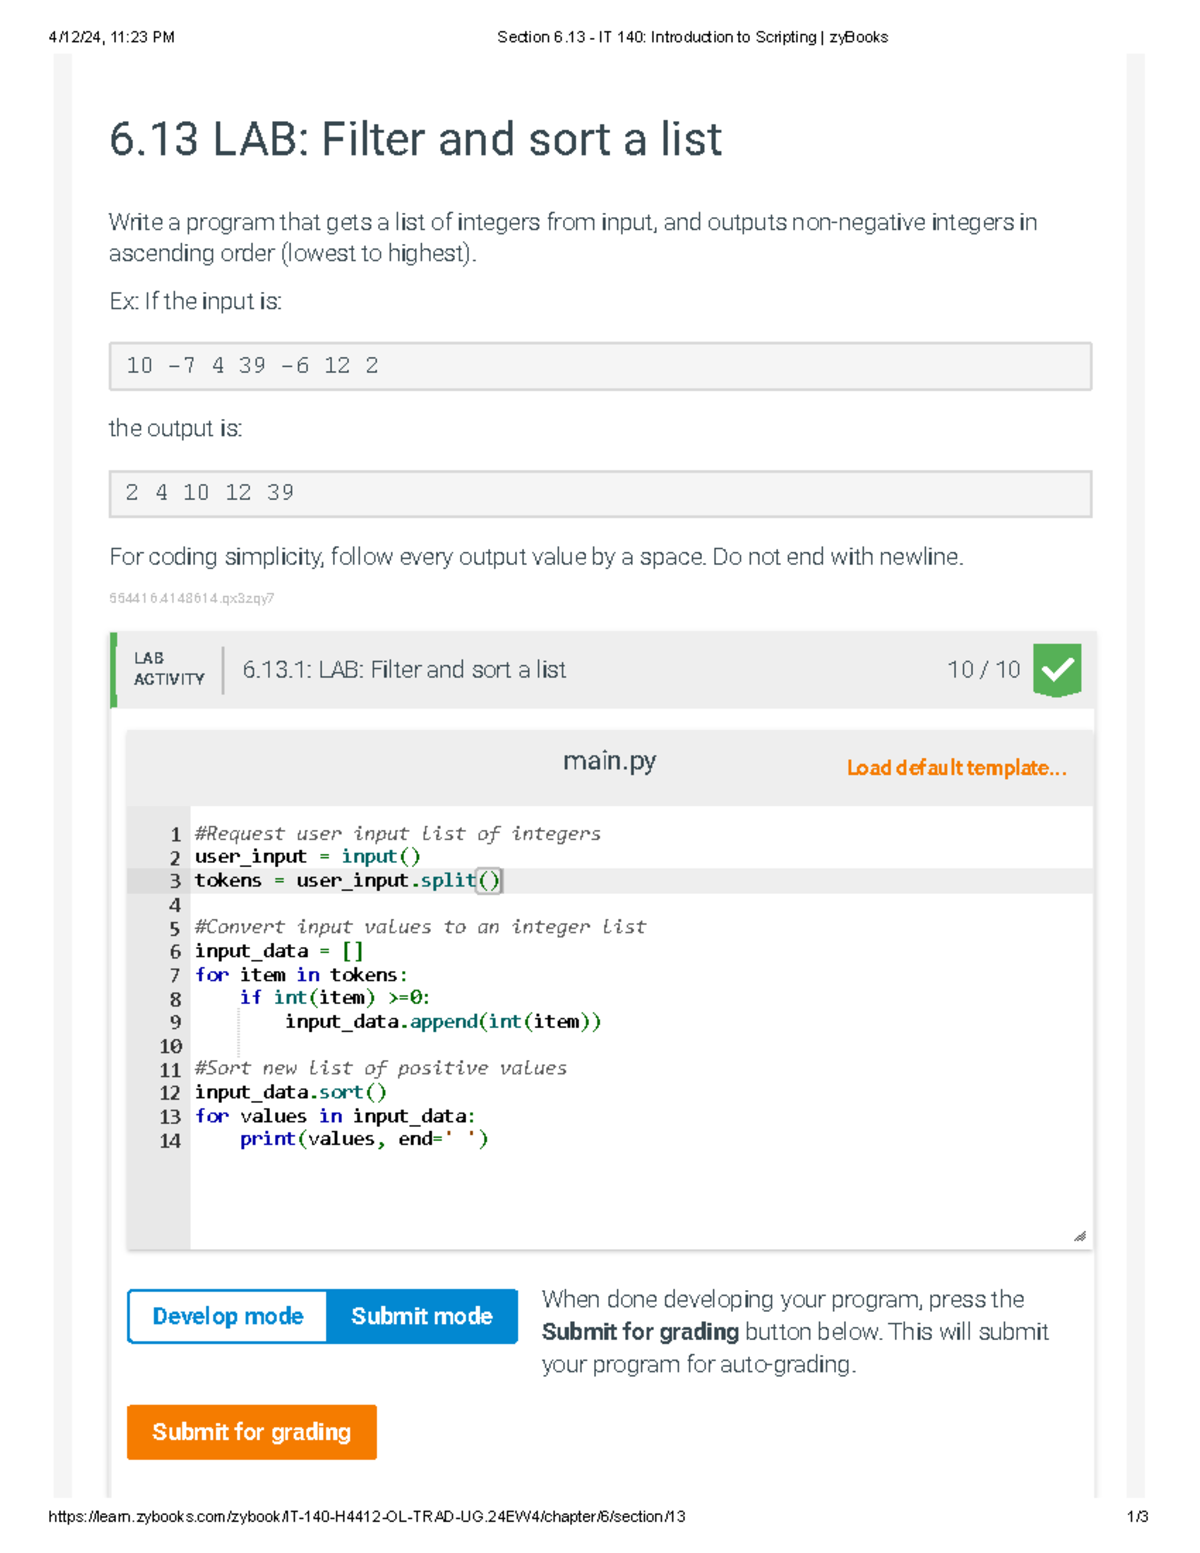Click the input_data.sort() line in the editor
The width and height of the screenshot is (1200, 1553).
pyautogui.click(x=290, y=1092)
